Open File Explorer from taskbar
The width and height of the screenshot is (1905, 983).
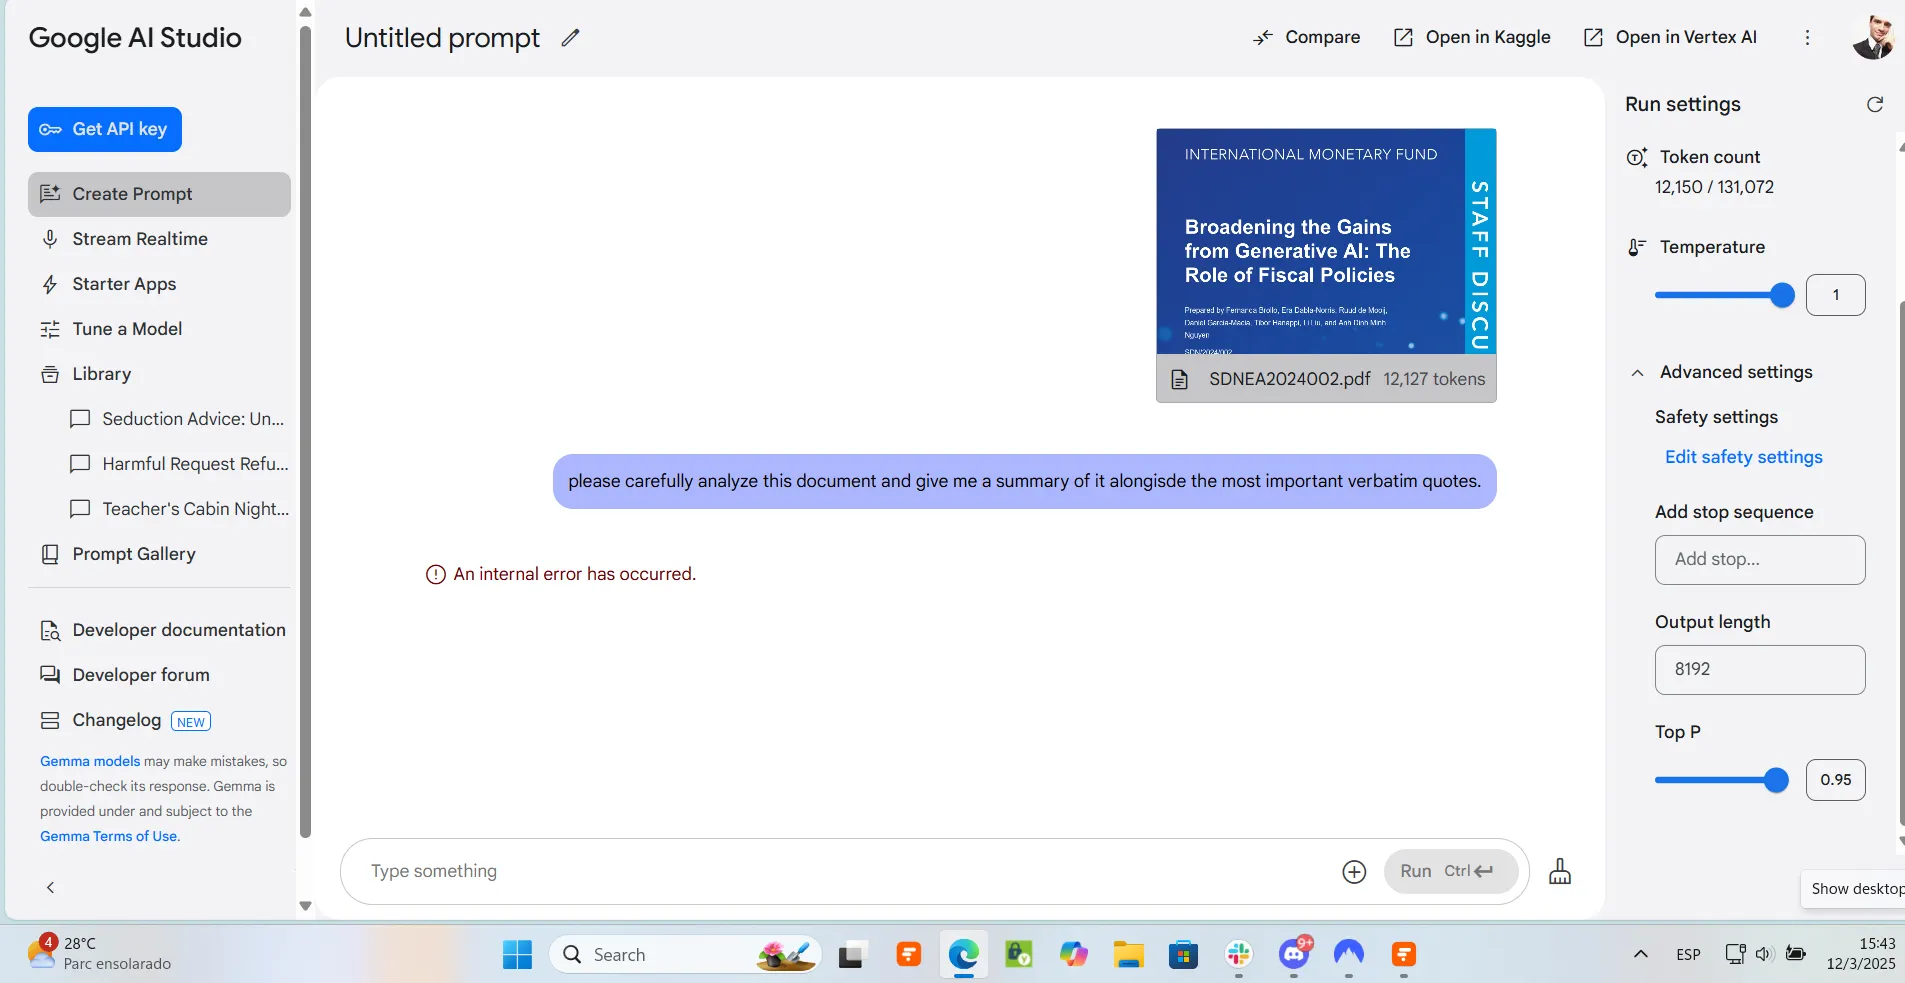pyautogui.click(x=1128, y=955)
